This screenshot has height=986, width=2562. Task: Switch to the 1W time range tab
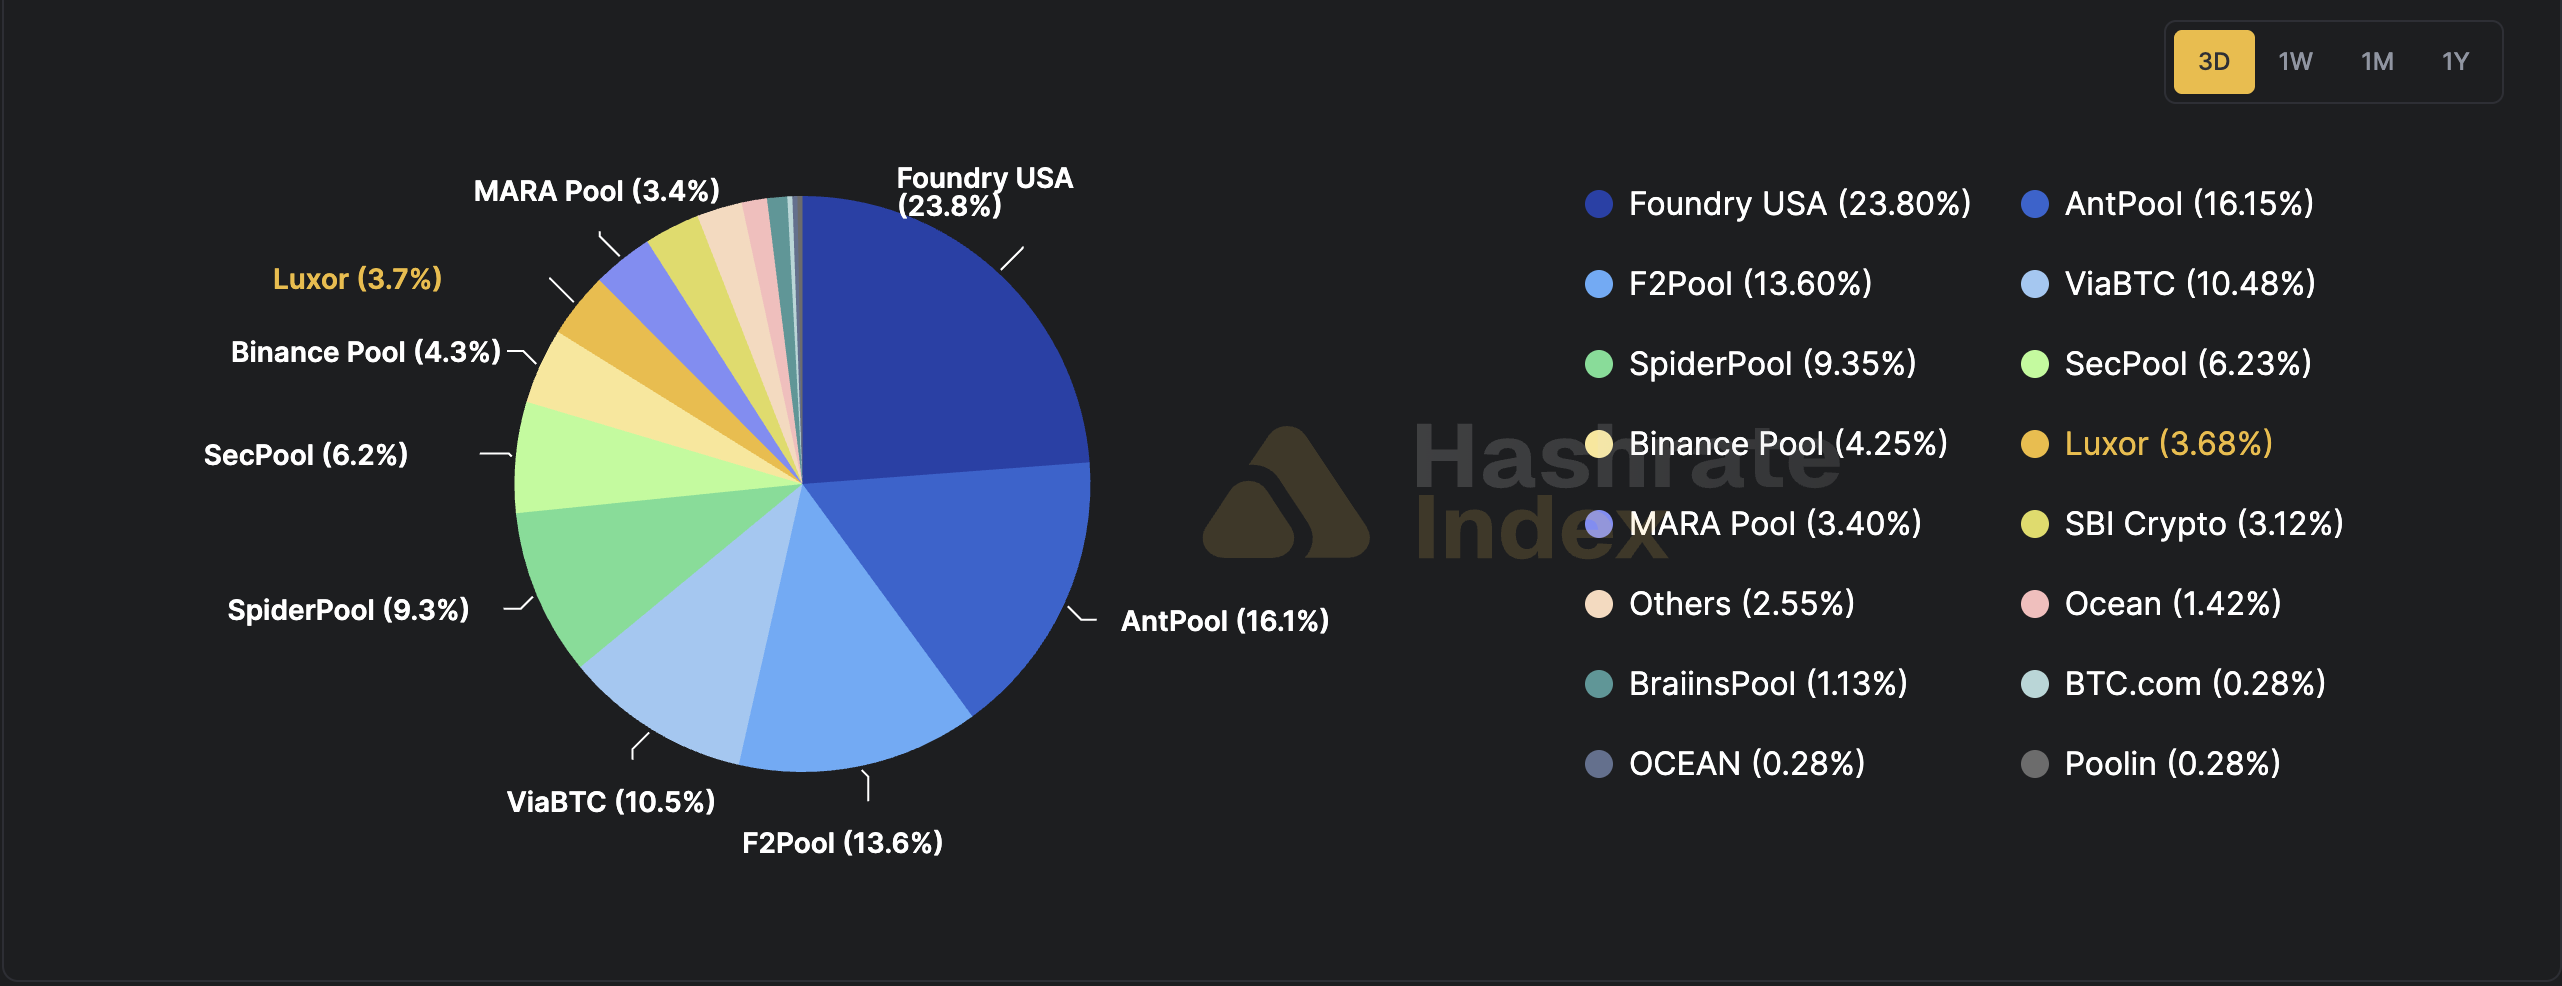coord(2295,62)
